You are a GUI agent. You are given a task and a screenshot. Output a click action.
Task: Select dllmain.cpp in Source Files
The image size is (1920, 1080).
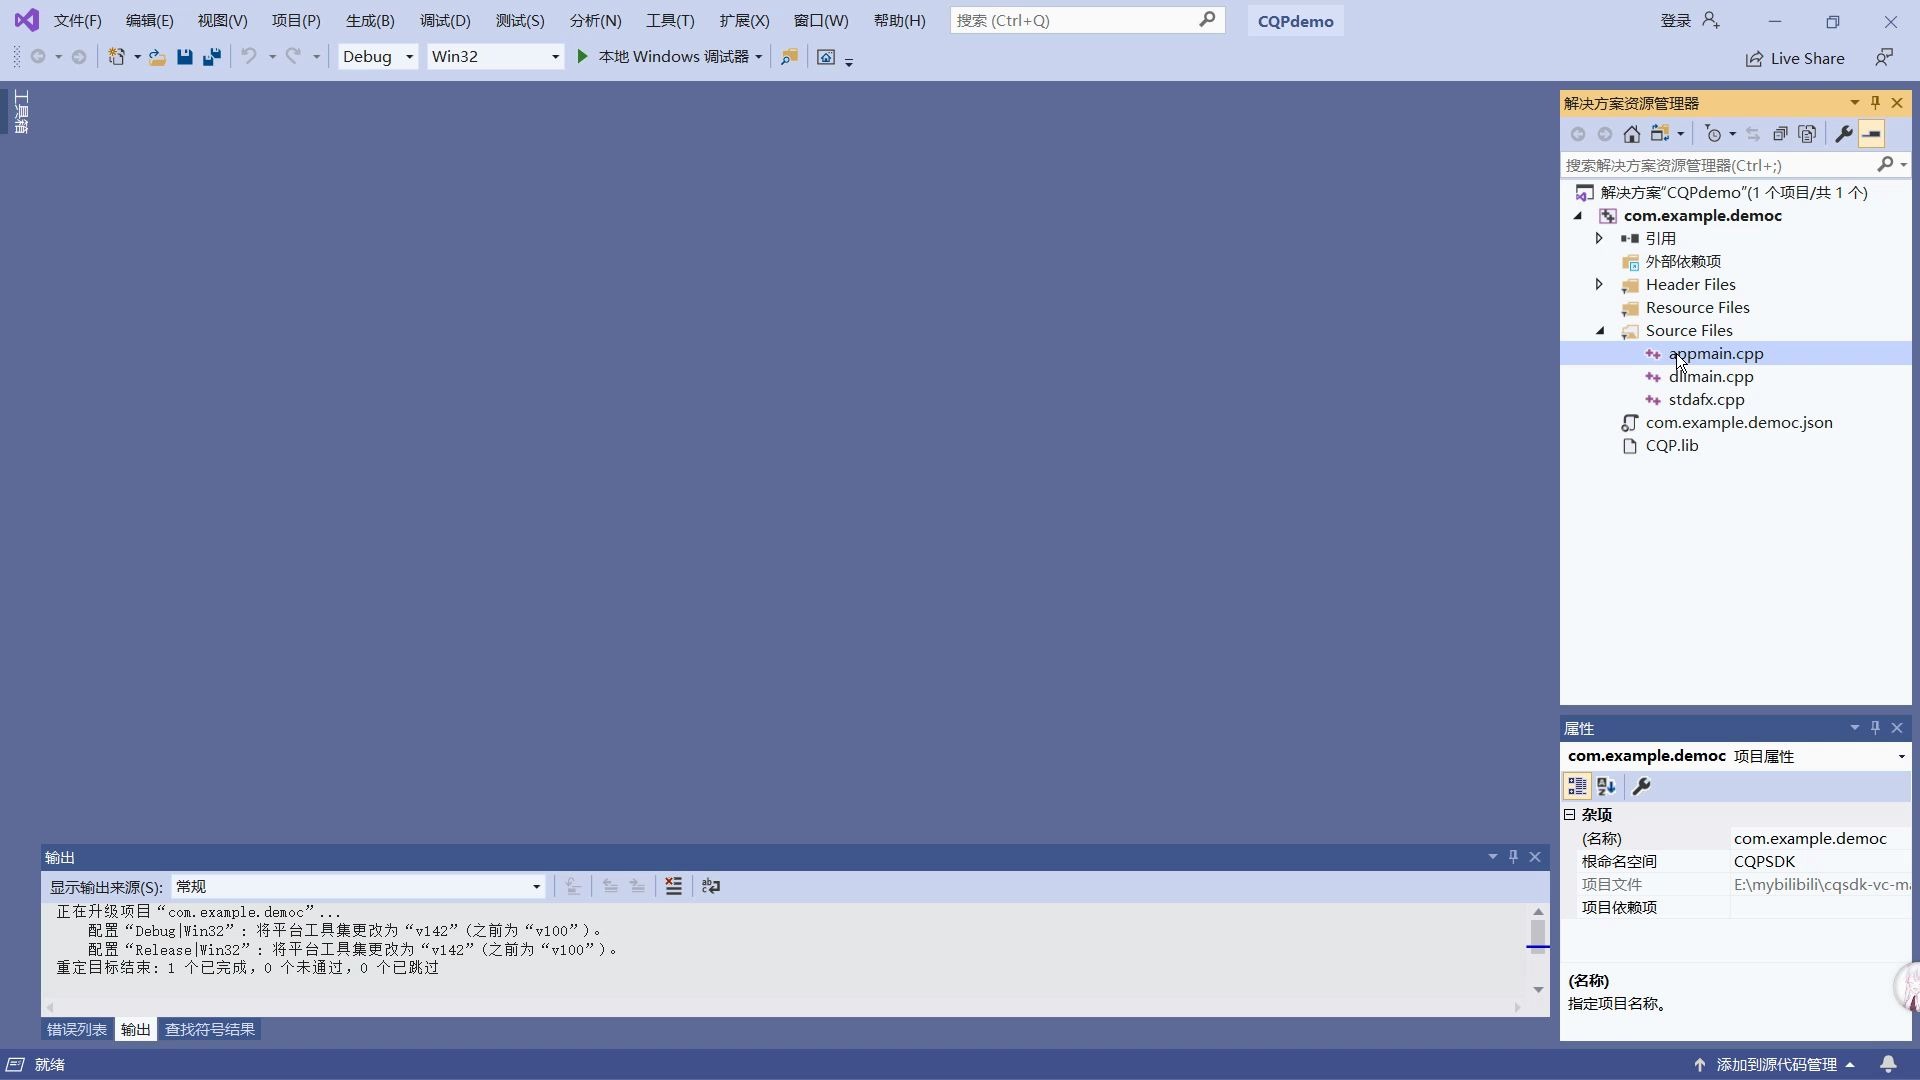(1710, 377)
